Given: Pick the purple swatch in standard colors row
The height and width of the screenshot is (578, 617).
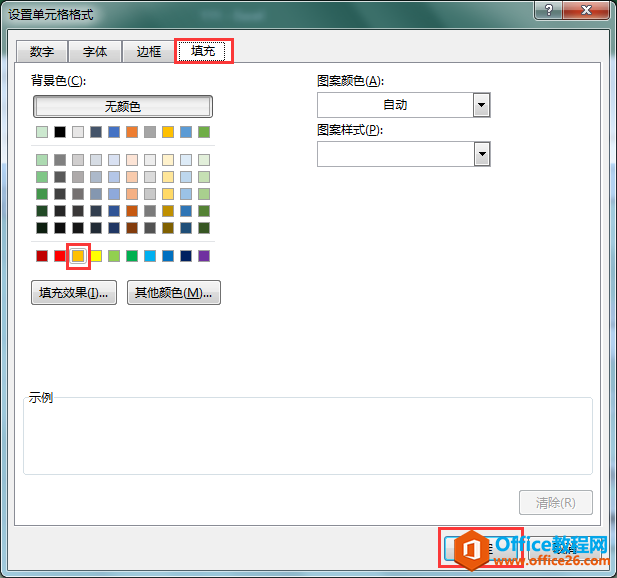Looking at the screenshot, I should [x=204, y=256].
